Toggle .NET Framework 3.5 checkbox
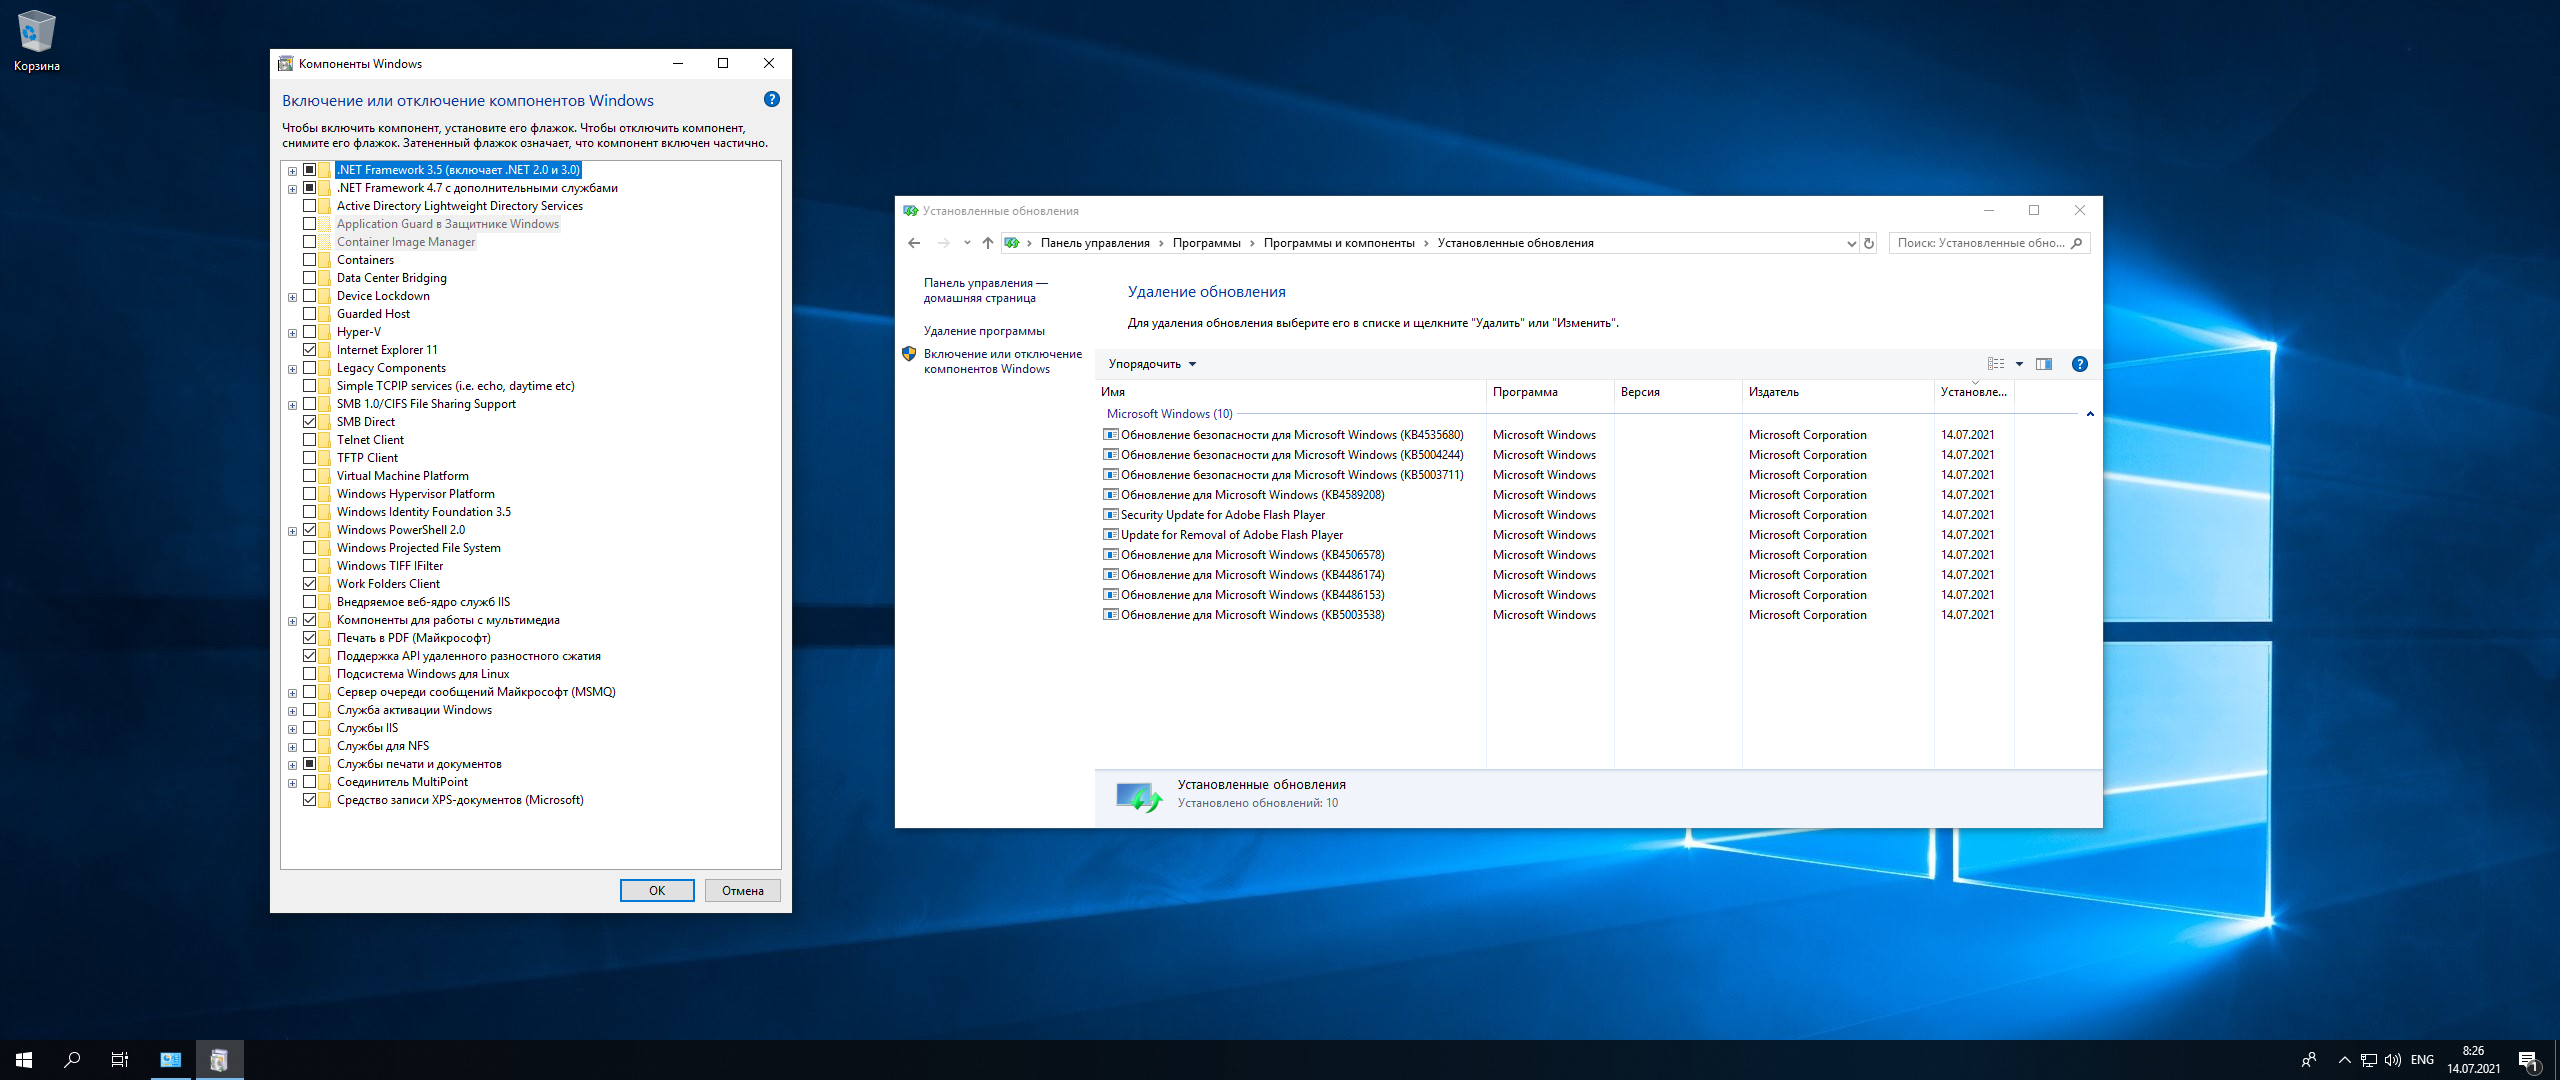Screen dimensions: 2560x1080 click(x=310, y=170)
